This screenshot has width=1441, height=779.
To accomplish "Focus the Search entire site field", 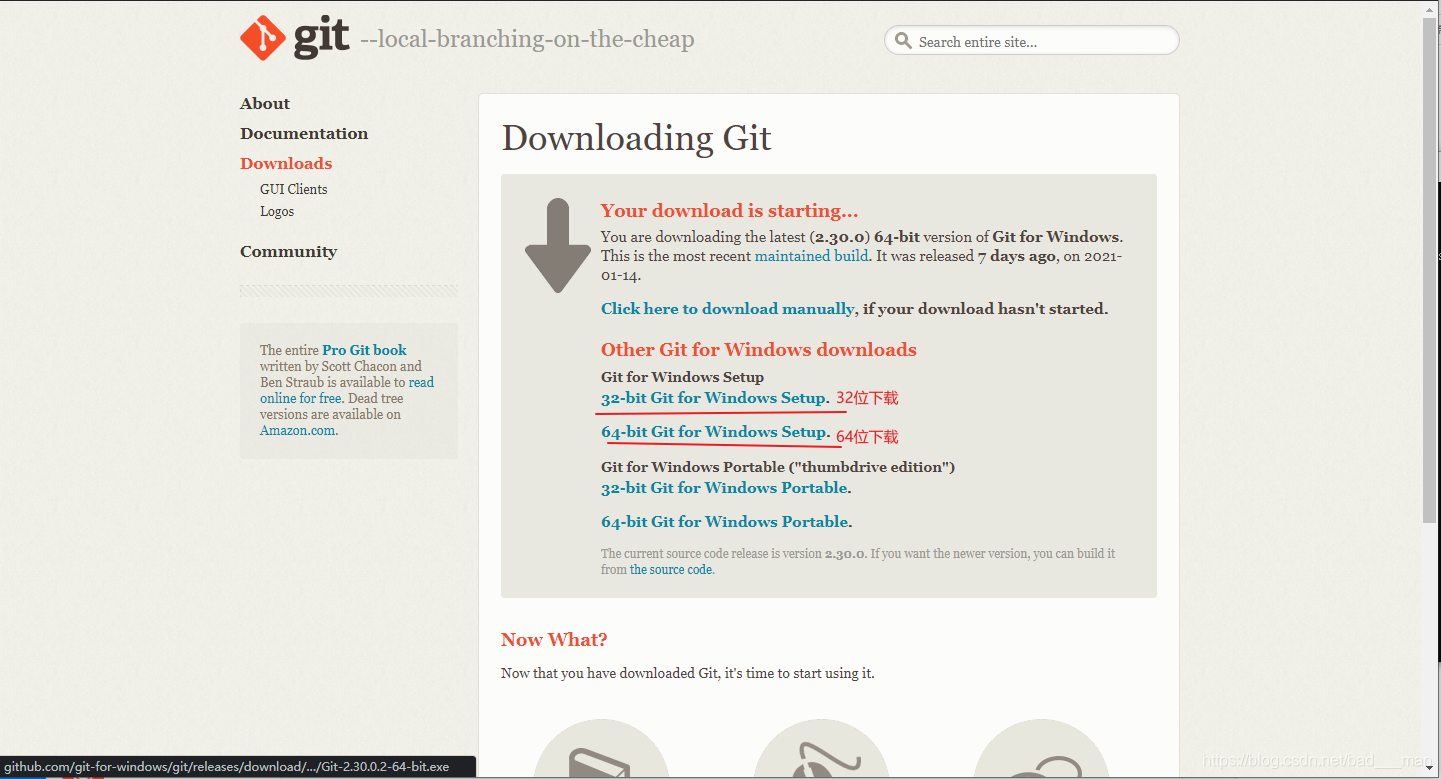I will (x=1031, y=41).
